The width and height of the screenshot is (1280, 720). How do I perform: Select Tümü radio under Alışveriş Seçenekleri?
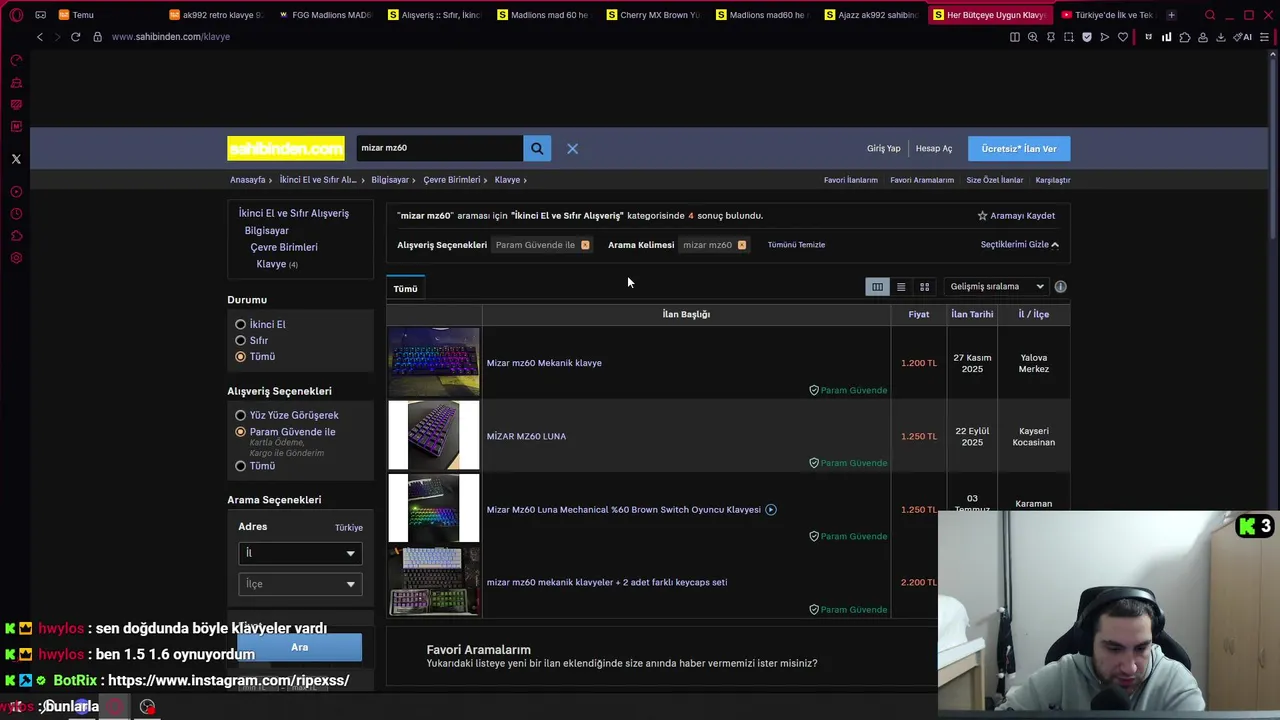[x=240, y=466]
